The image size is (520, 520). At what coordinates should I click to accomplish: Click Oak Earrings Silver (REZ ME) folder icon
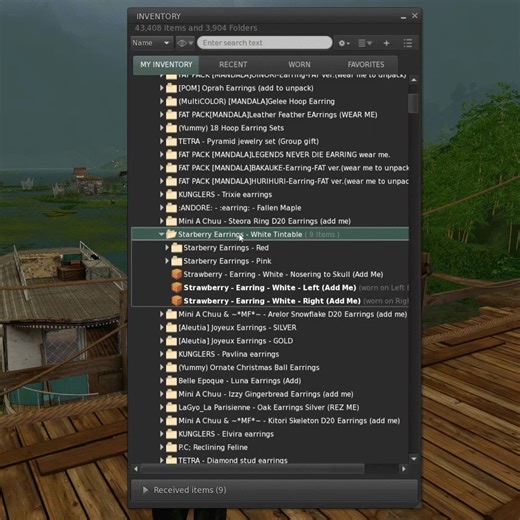[171, 407]
